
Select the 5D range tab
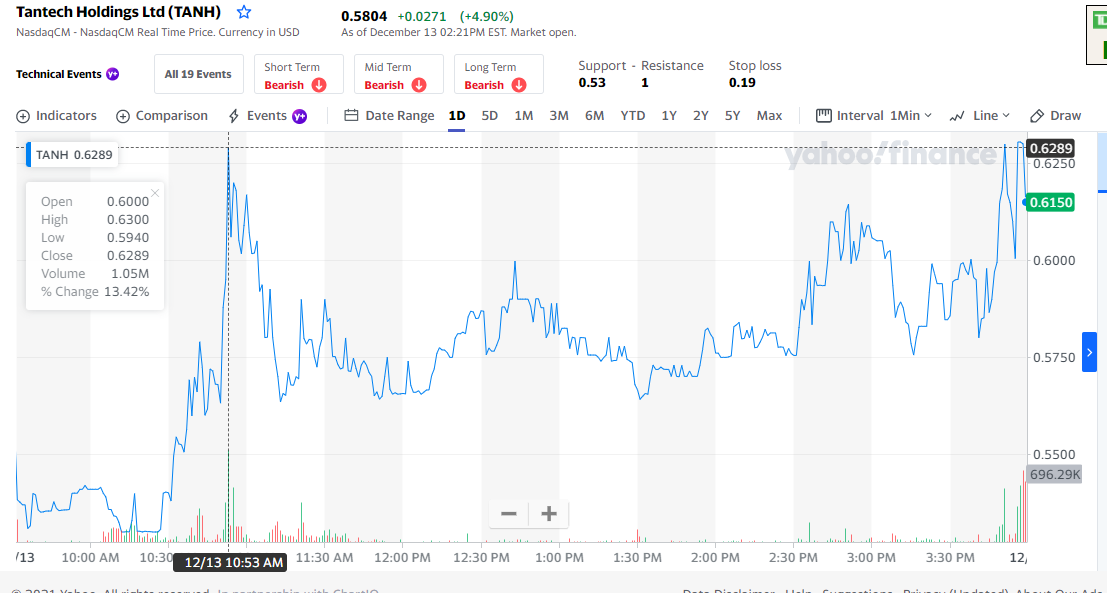(x=489, y=116)
